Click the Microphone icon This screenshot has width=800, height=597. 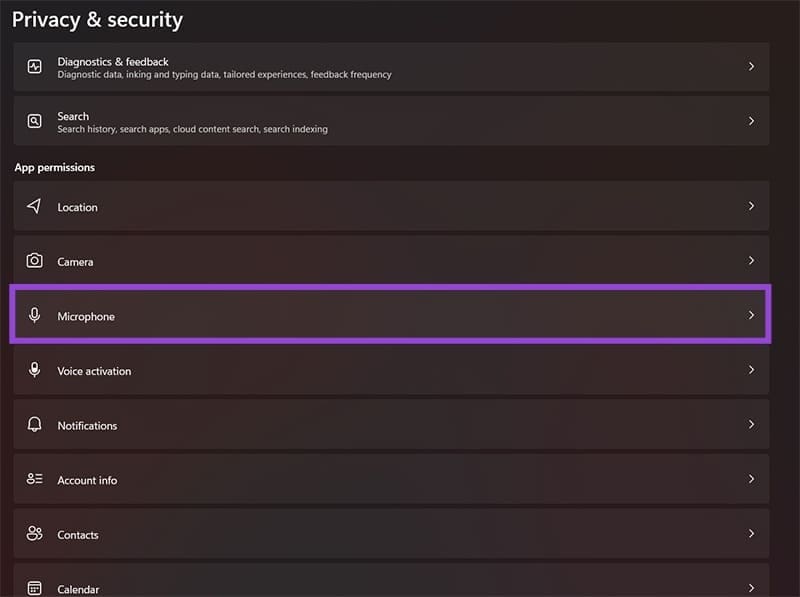coord(35,316)
